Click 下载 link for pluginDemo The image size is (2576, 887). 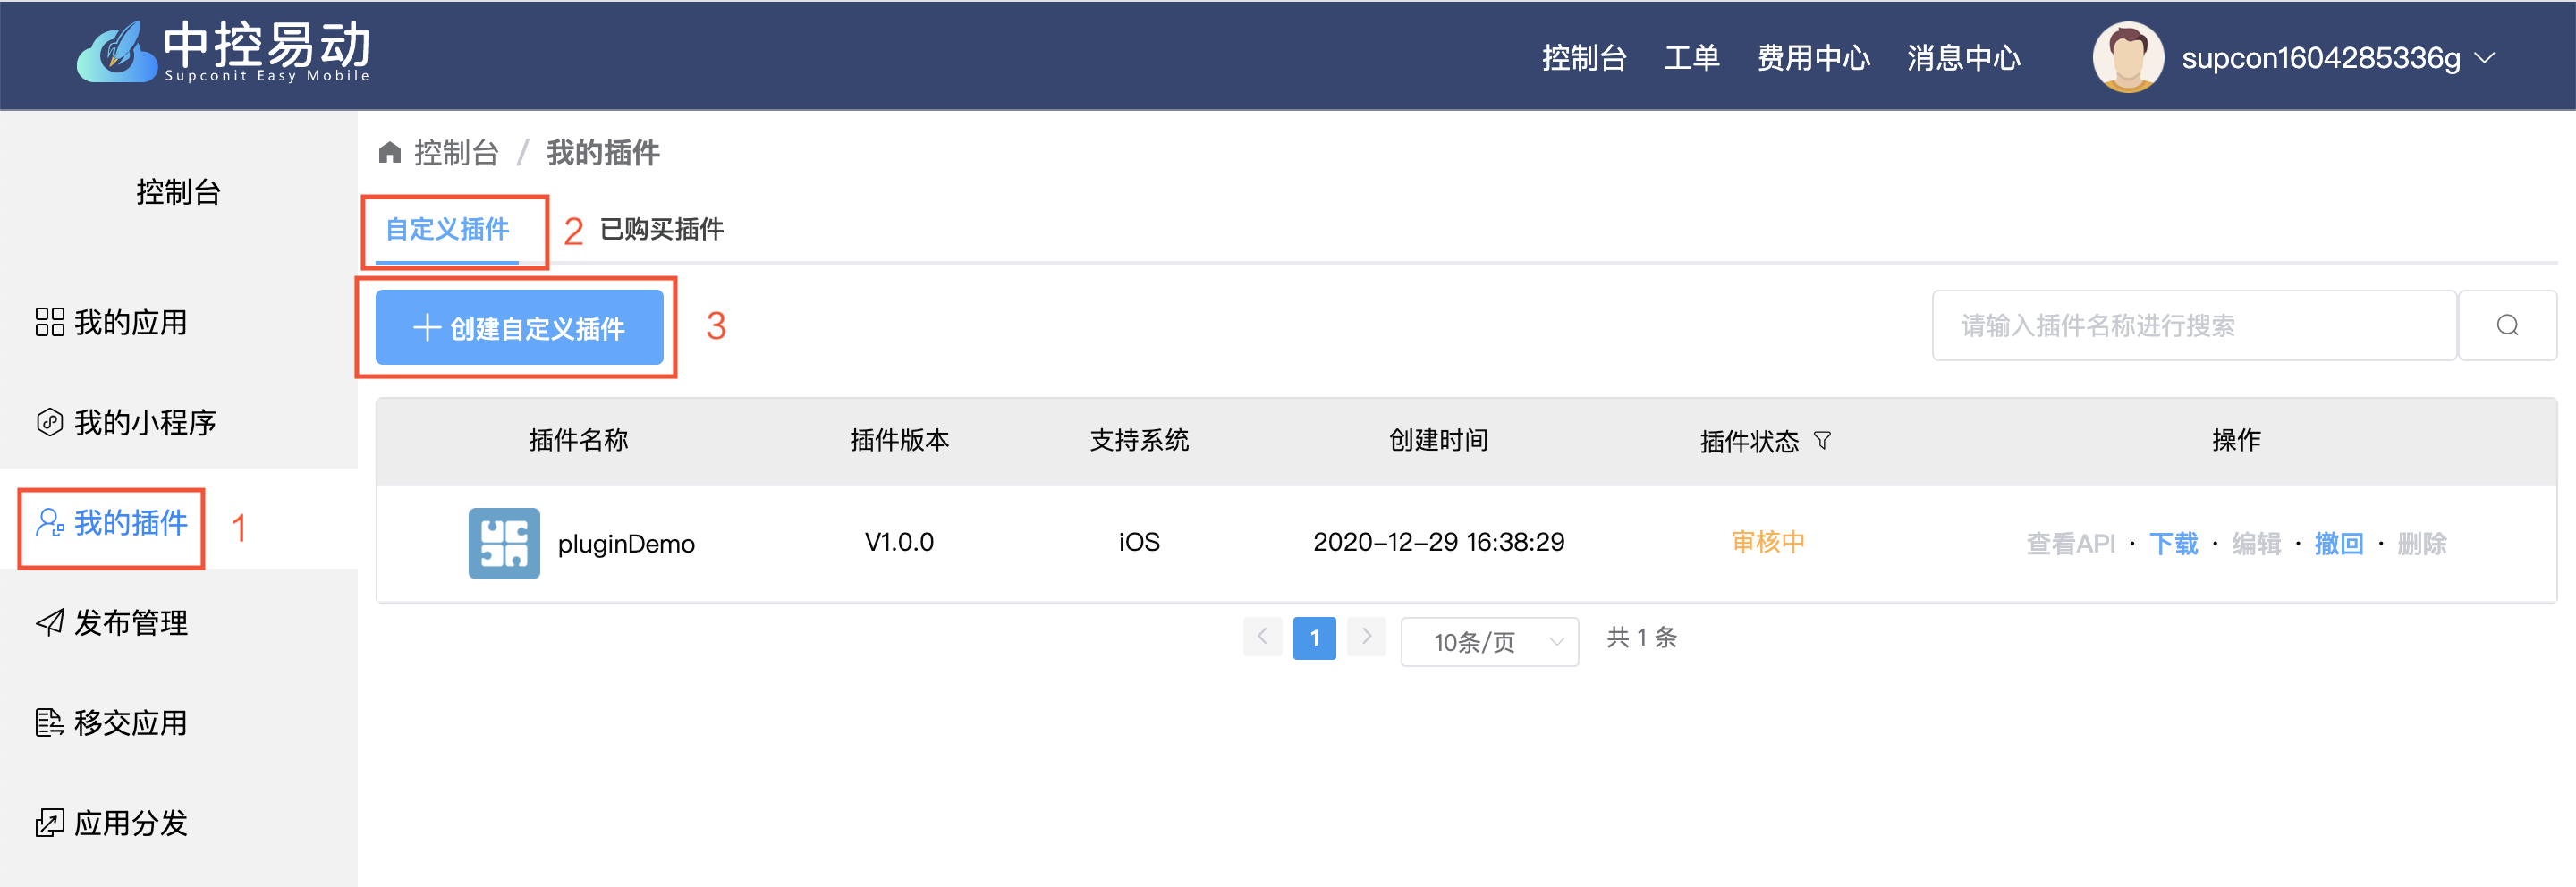coord(2173,543)
